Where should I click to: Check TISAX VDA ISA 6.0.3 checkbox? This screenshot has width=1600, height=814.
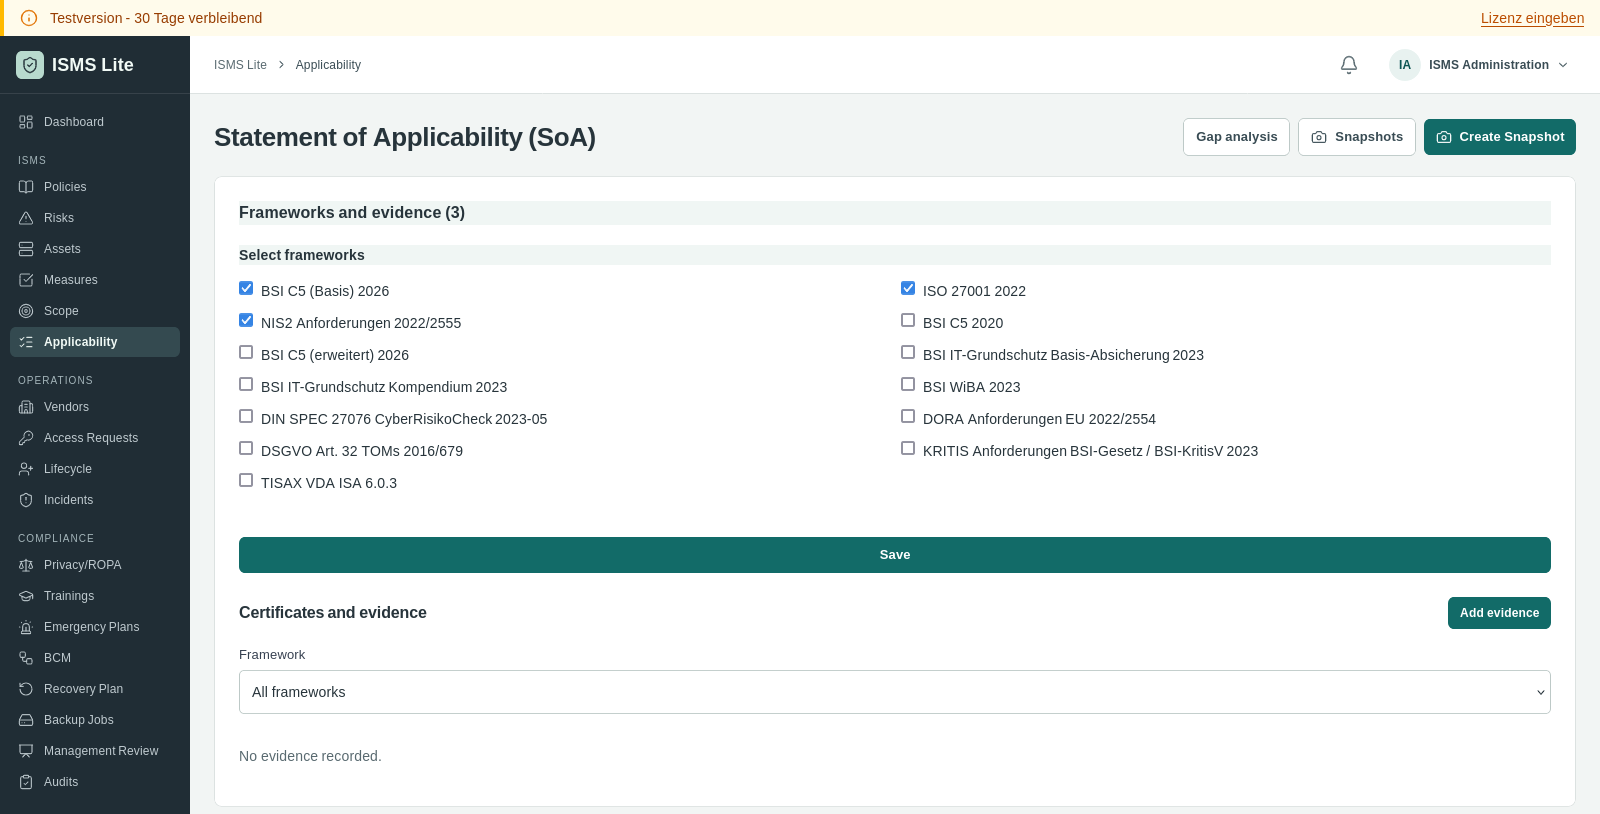[246, 480]
